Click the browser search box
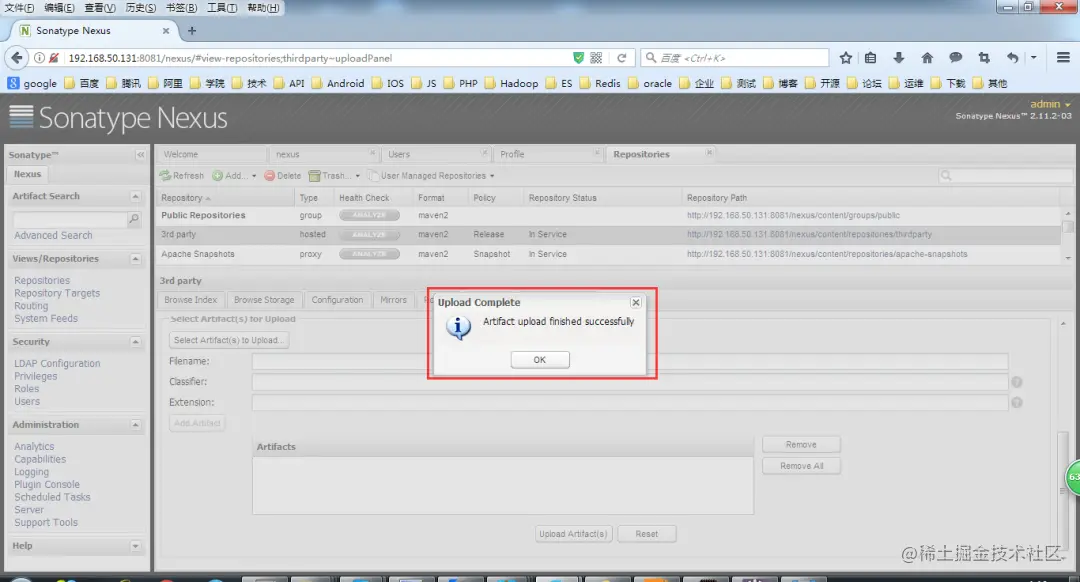Image resolution: width=1080 pixels, height=582 pixels. pos(734,58)
